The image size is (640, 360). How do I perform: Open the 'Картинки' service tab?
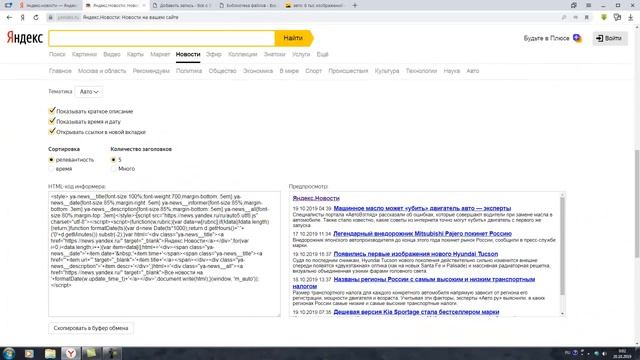(x=84, y=54)
